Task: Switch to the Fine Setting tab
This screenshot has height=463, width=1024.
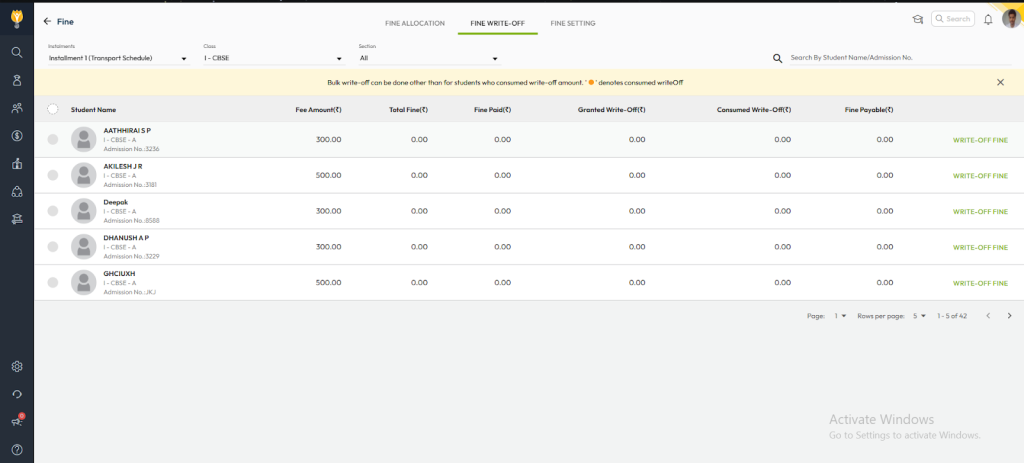Action: pyautogui.click(x=573, y=22)
